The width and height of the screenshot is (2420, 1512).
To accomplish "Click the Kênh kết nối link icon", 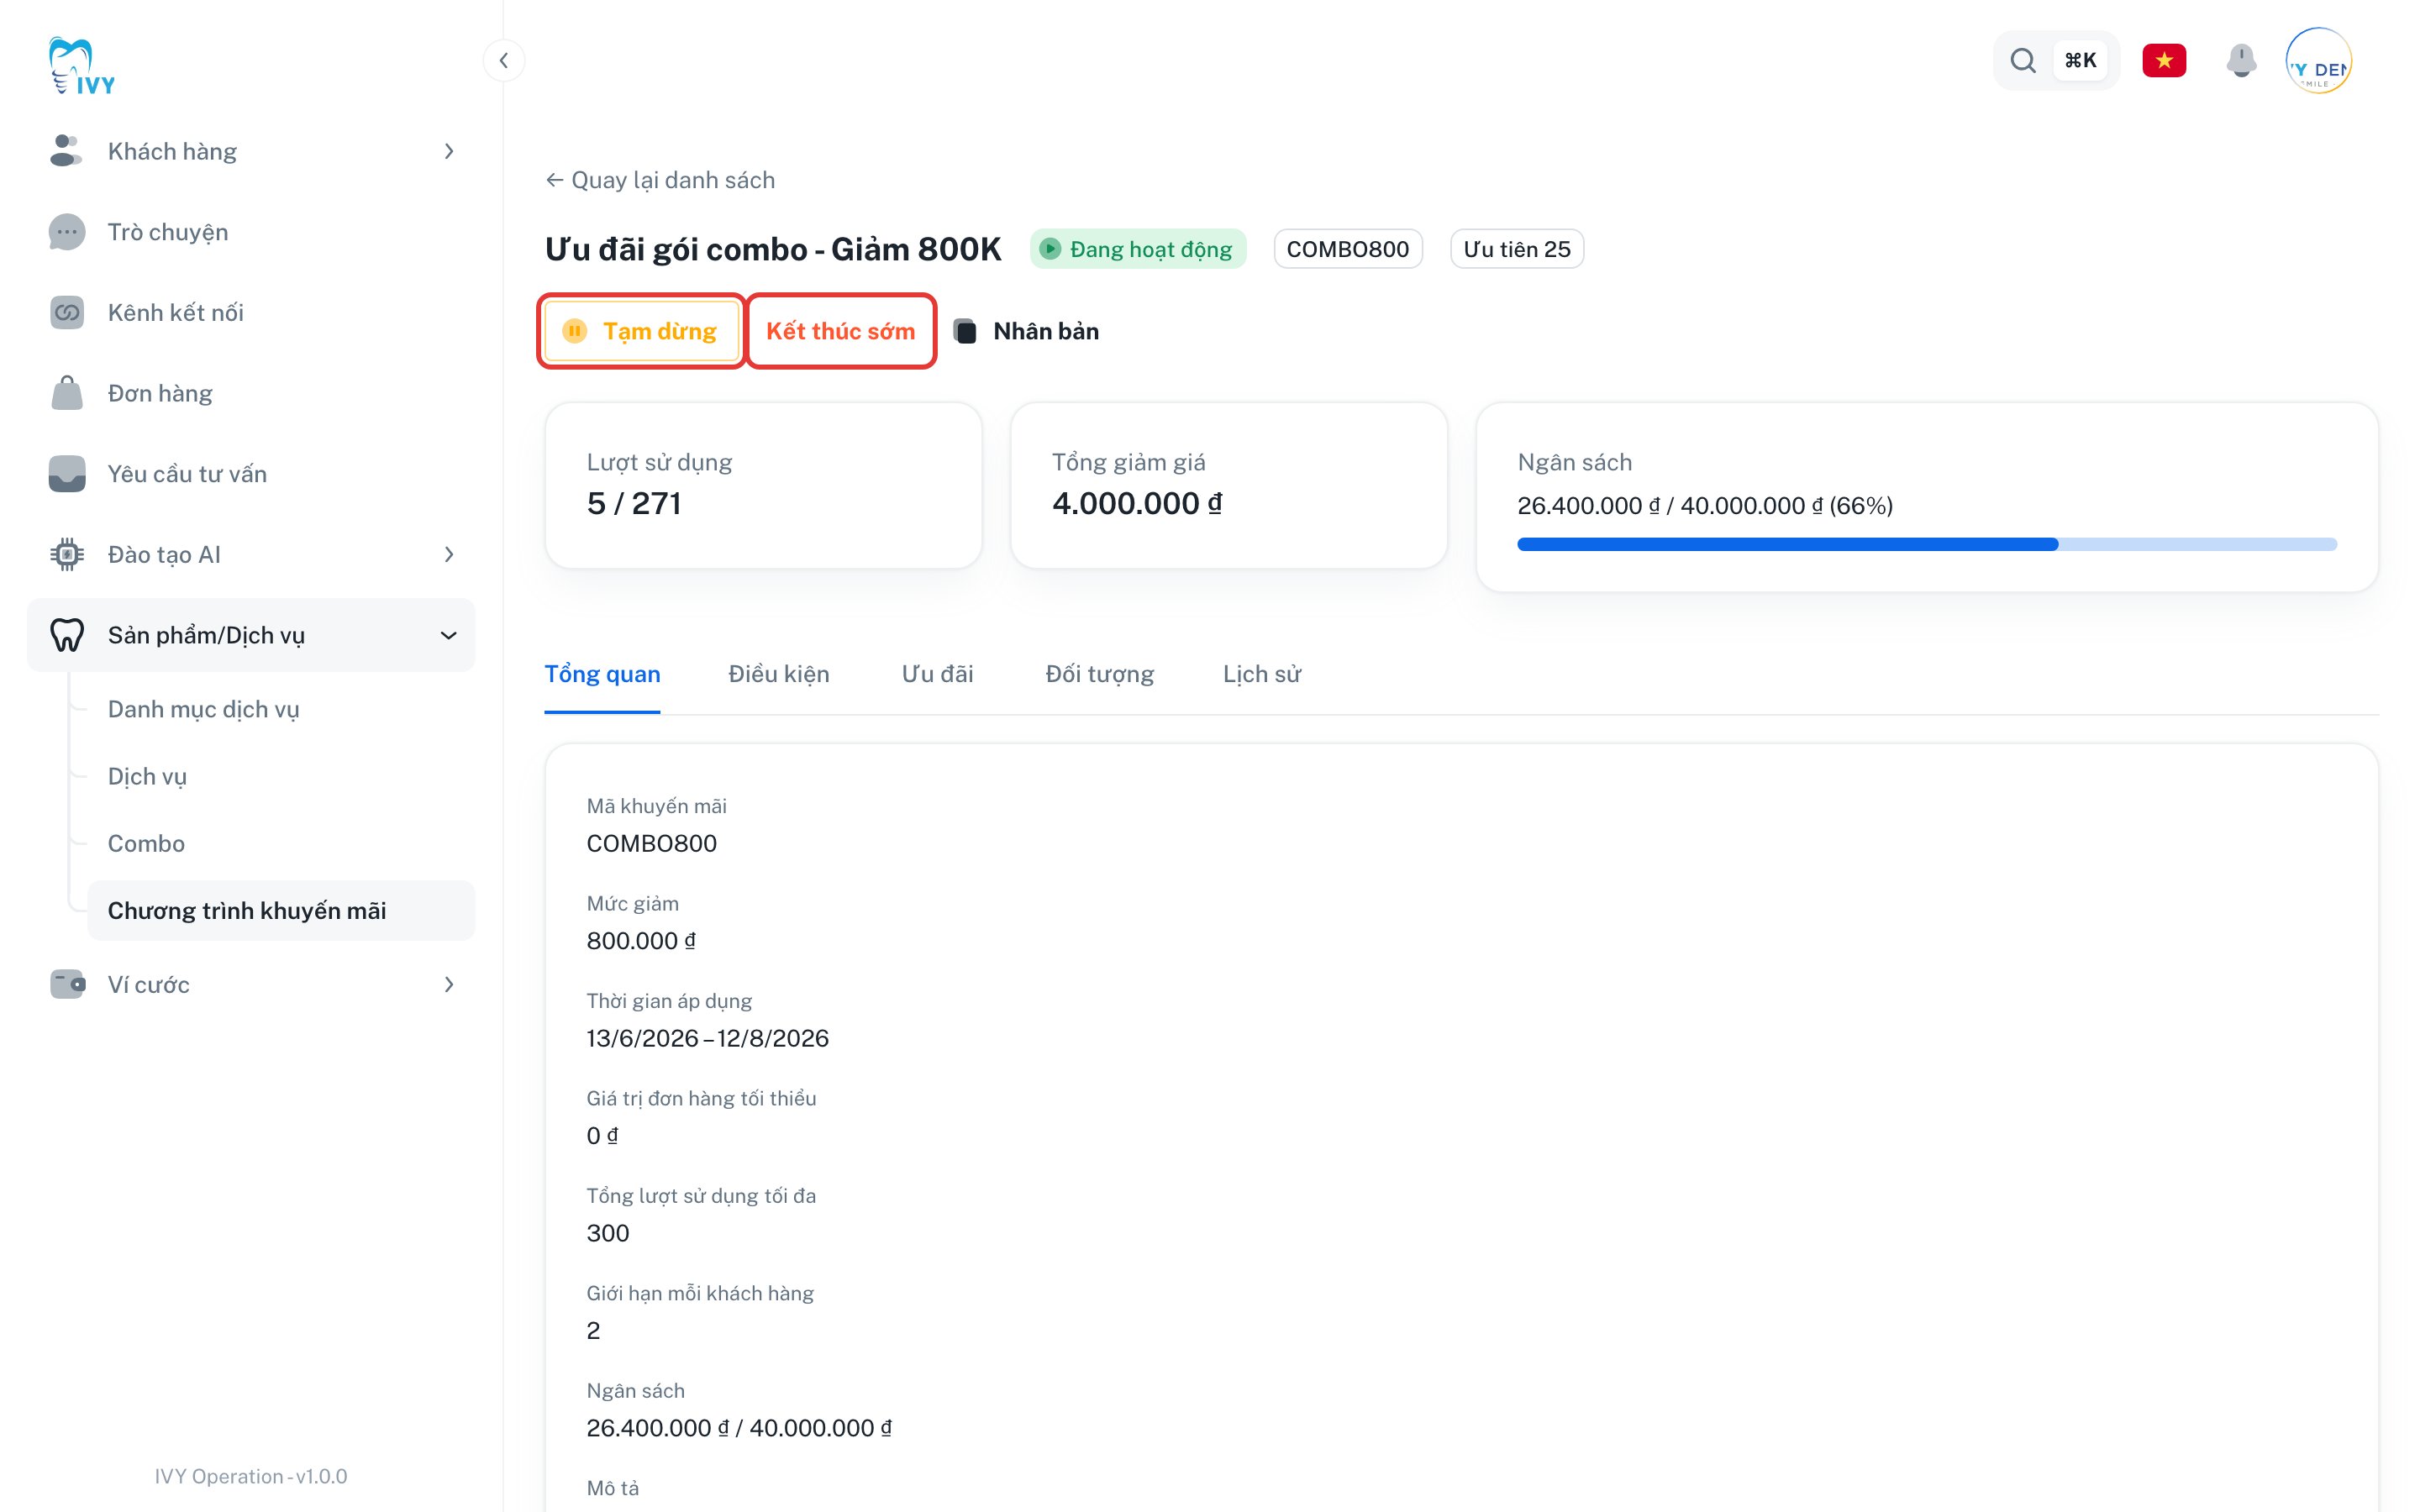I will (66, 313).
